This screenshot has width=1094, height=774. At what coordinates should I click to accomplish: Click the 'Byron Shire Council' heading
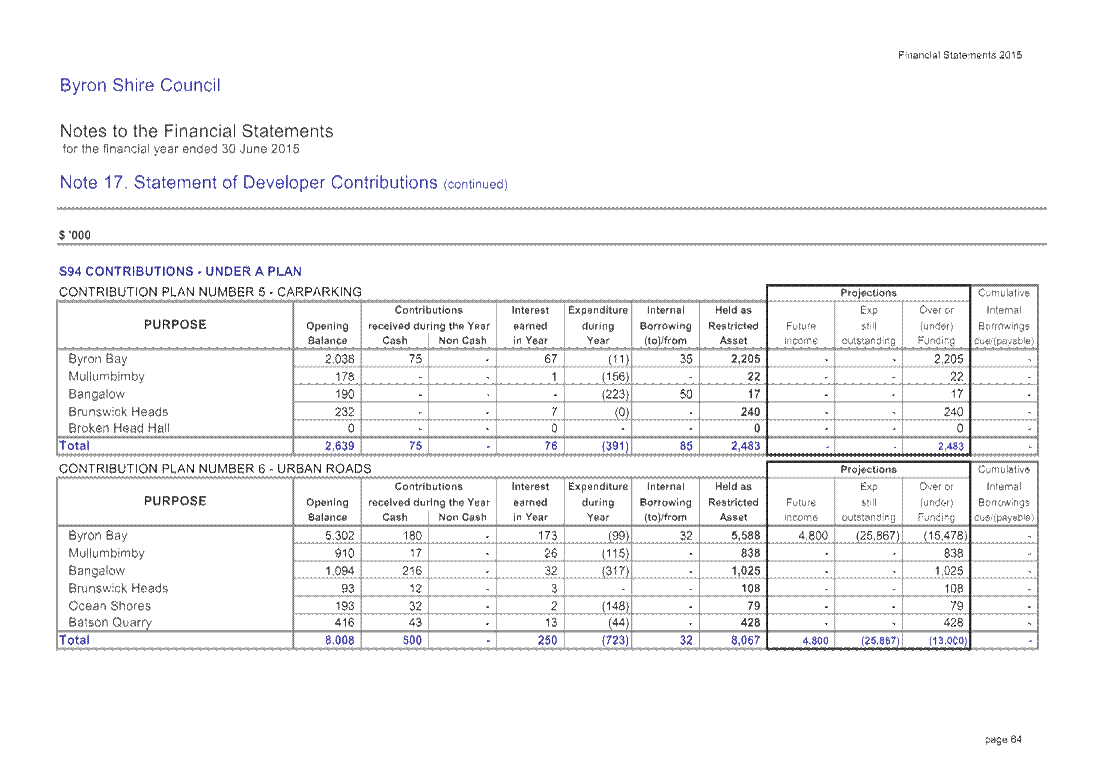tap(140, 85)
